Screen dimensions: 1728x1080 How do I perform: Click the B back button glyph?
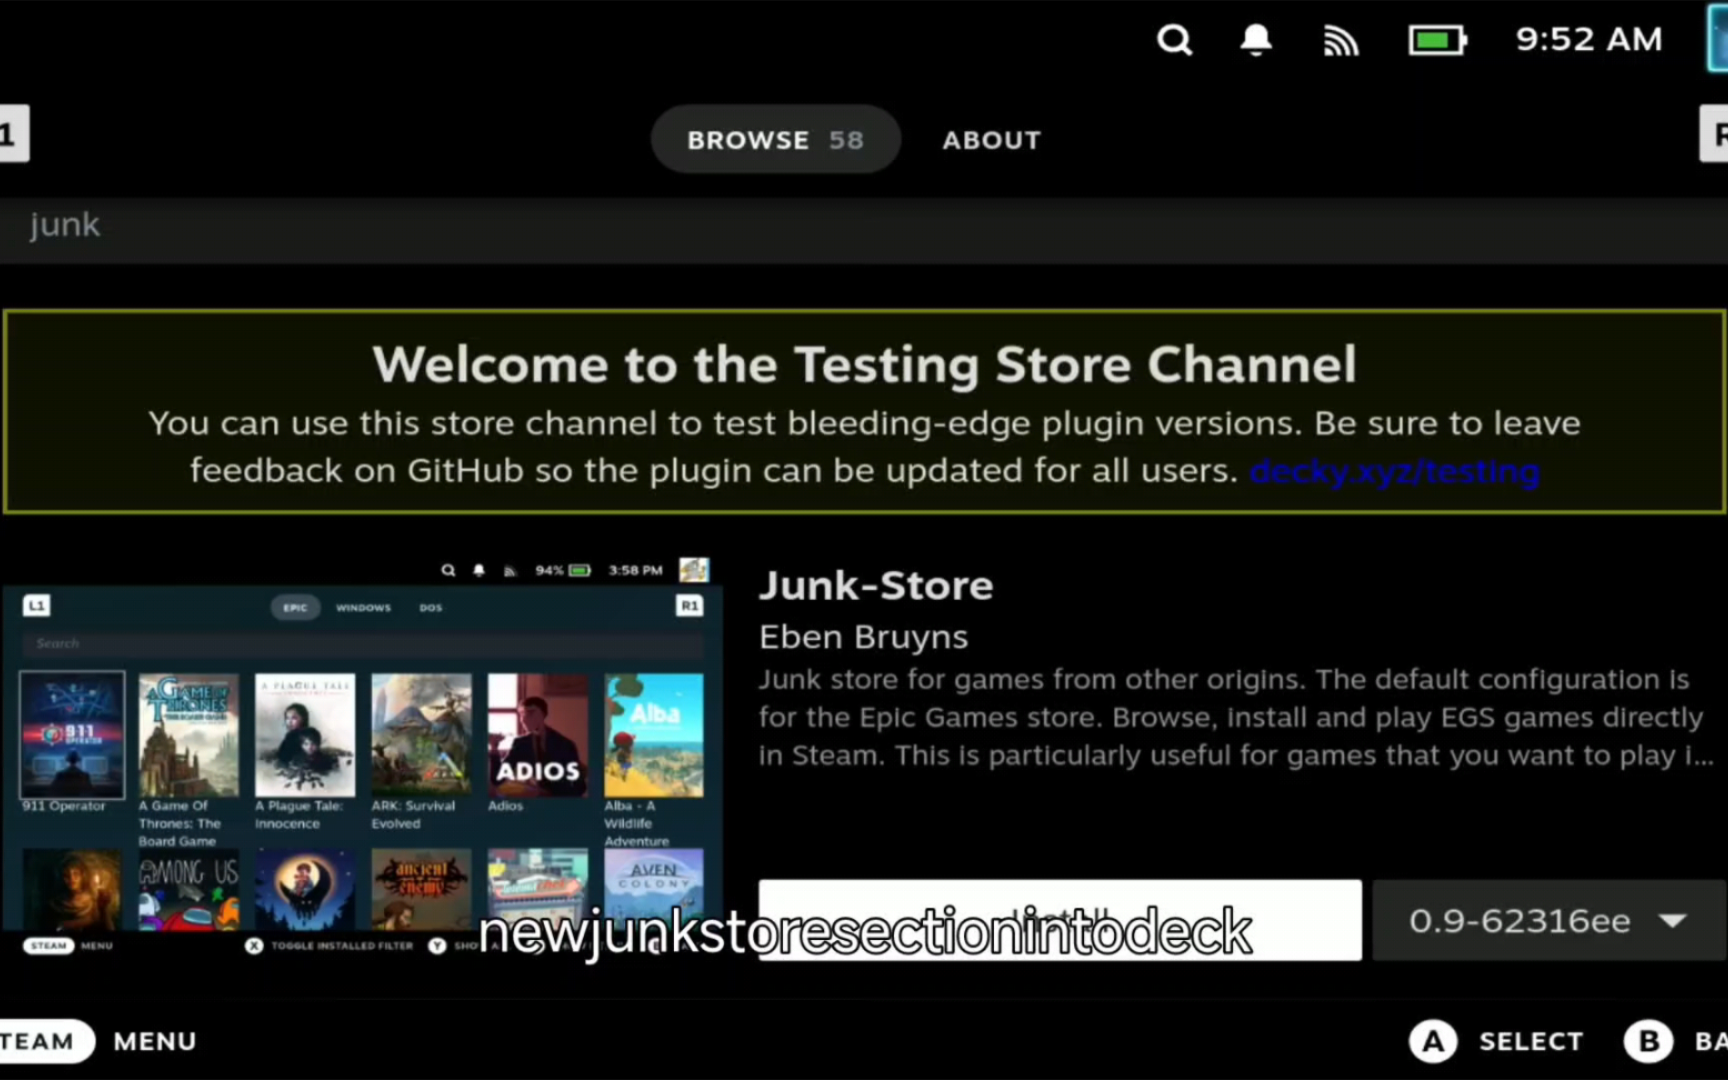[x=1648, y=1041]
